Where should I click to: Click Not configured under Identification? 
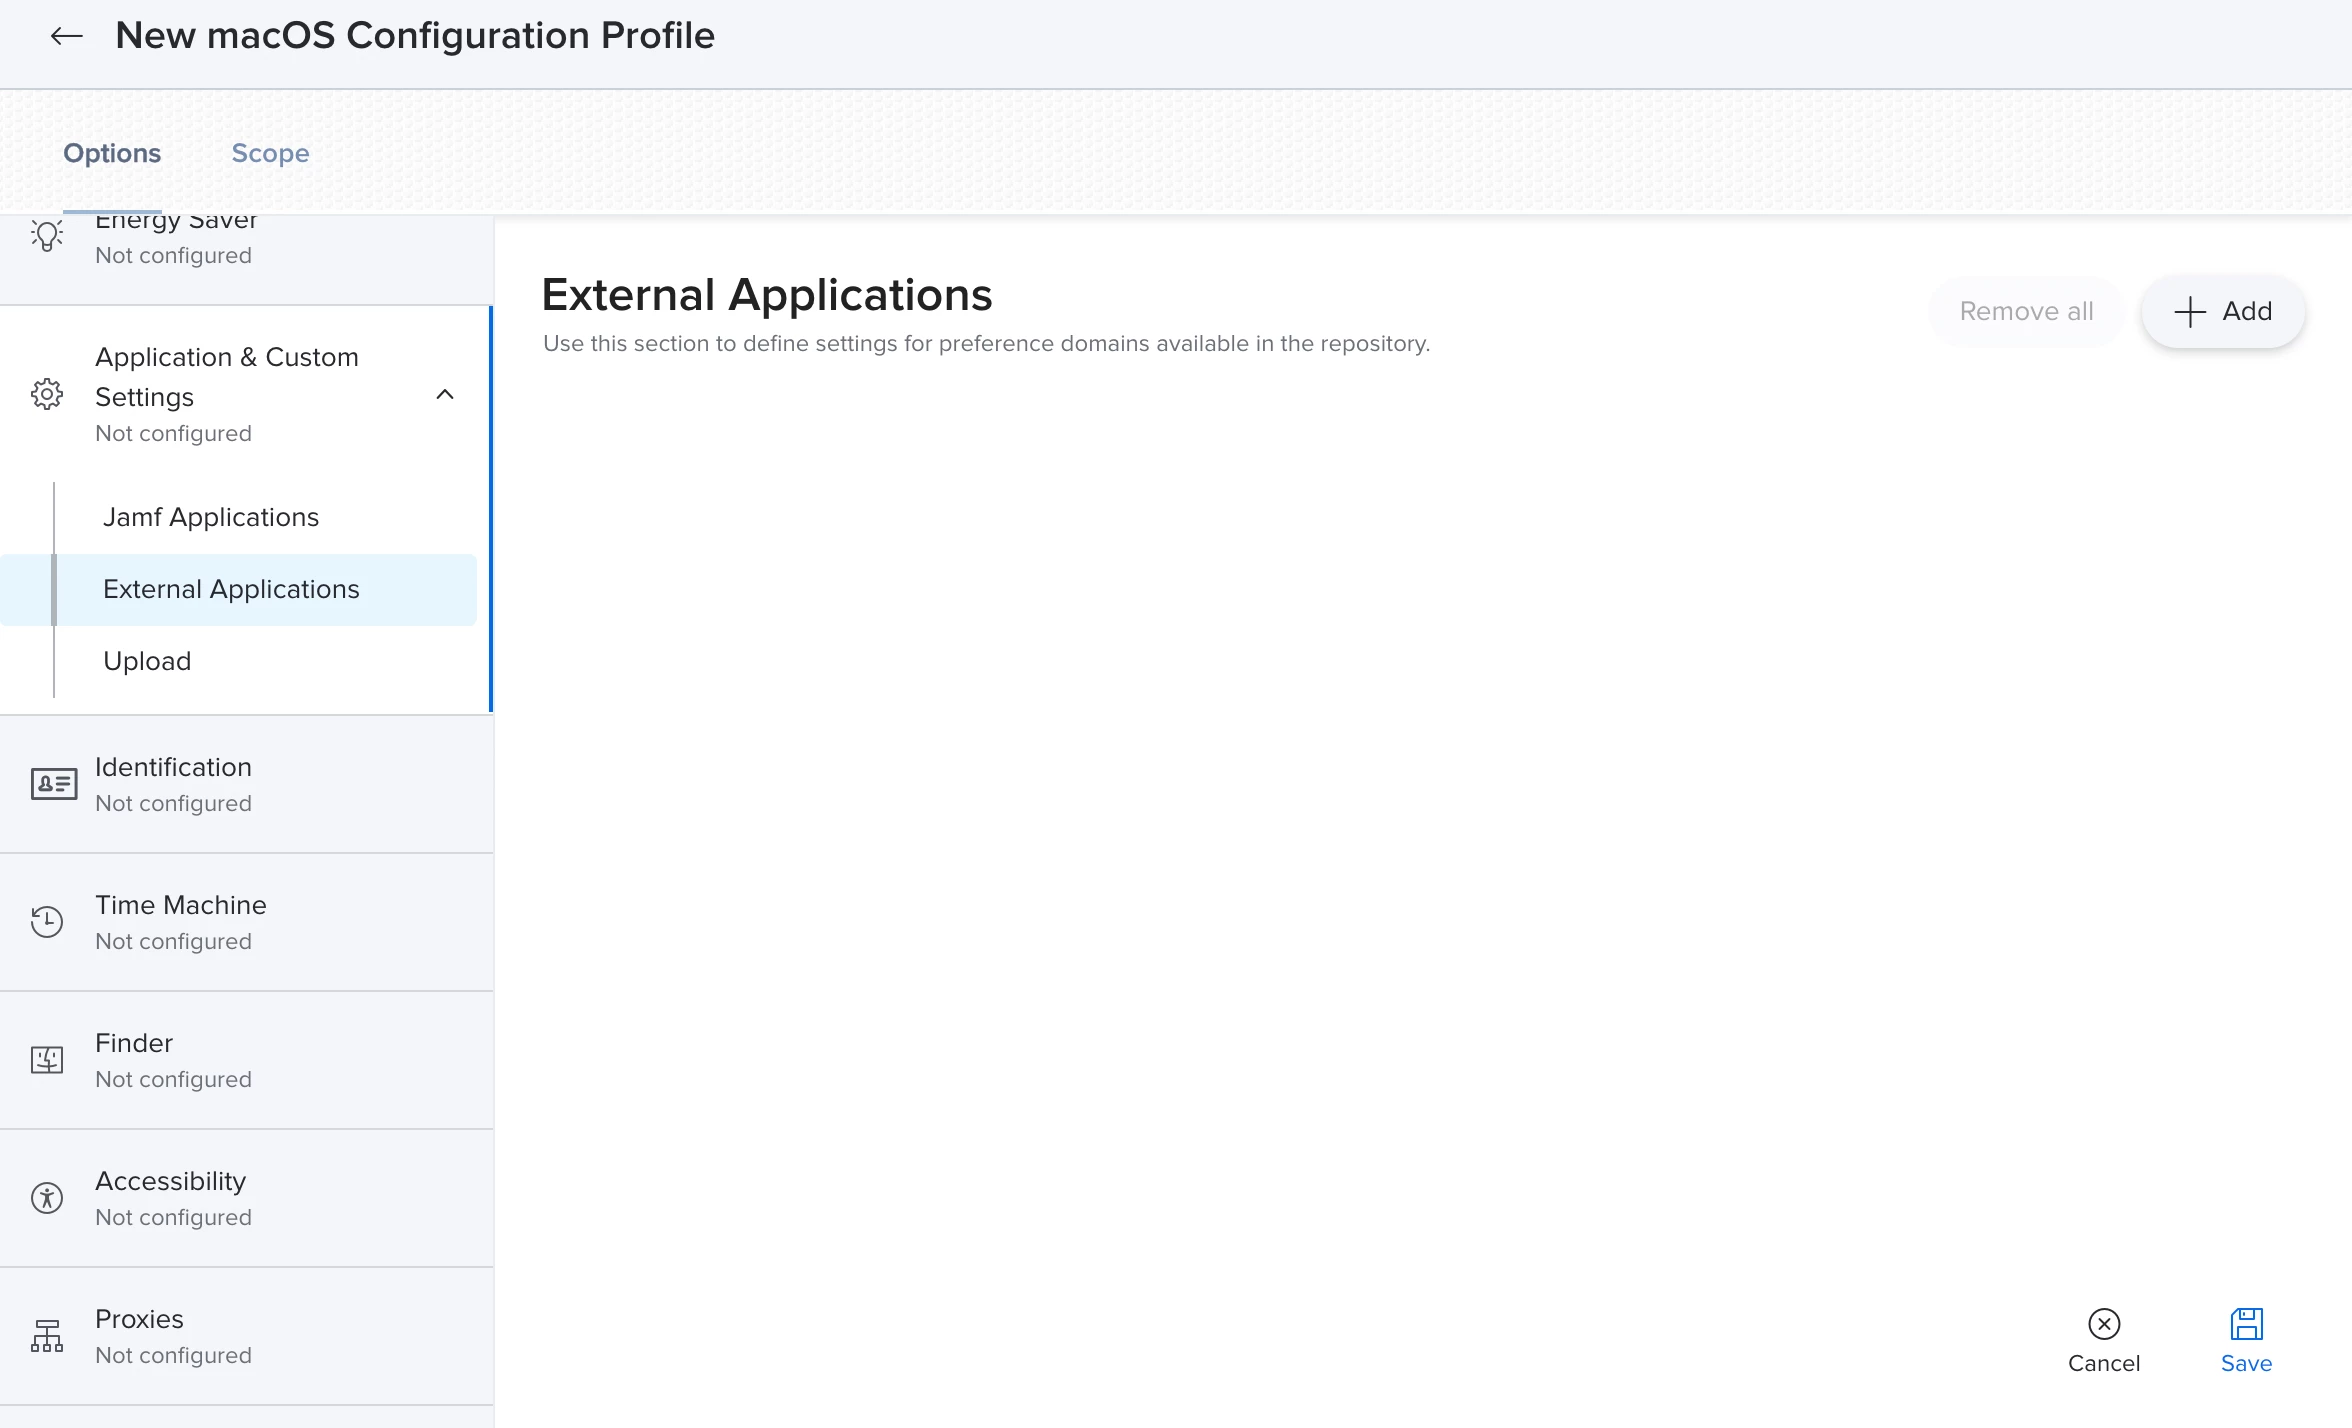[x=173, y=803]
